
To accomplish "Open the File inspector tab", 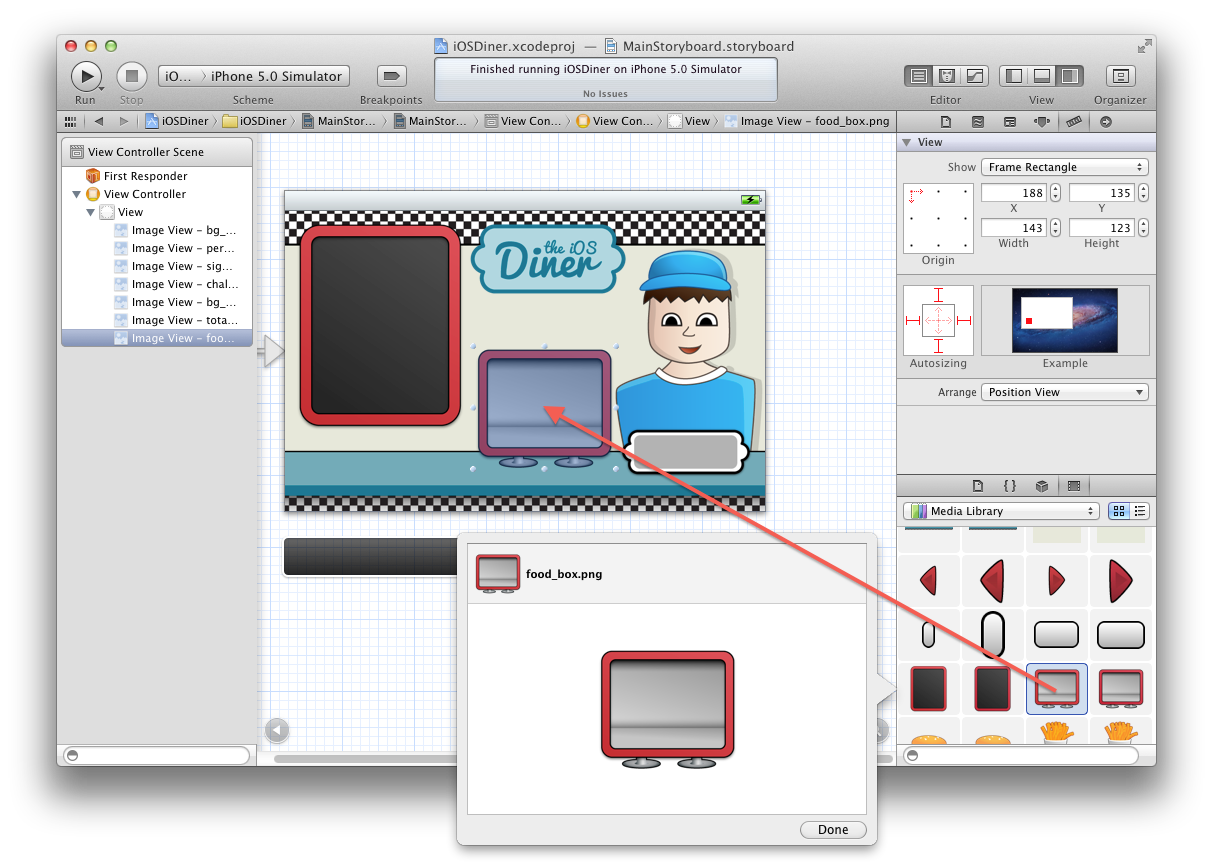I will click(x=945, y=122).
